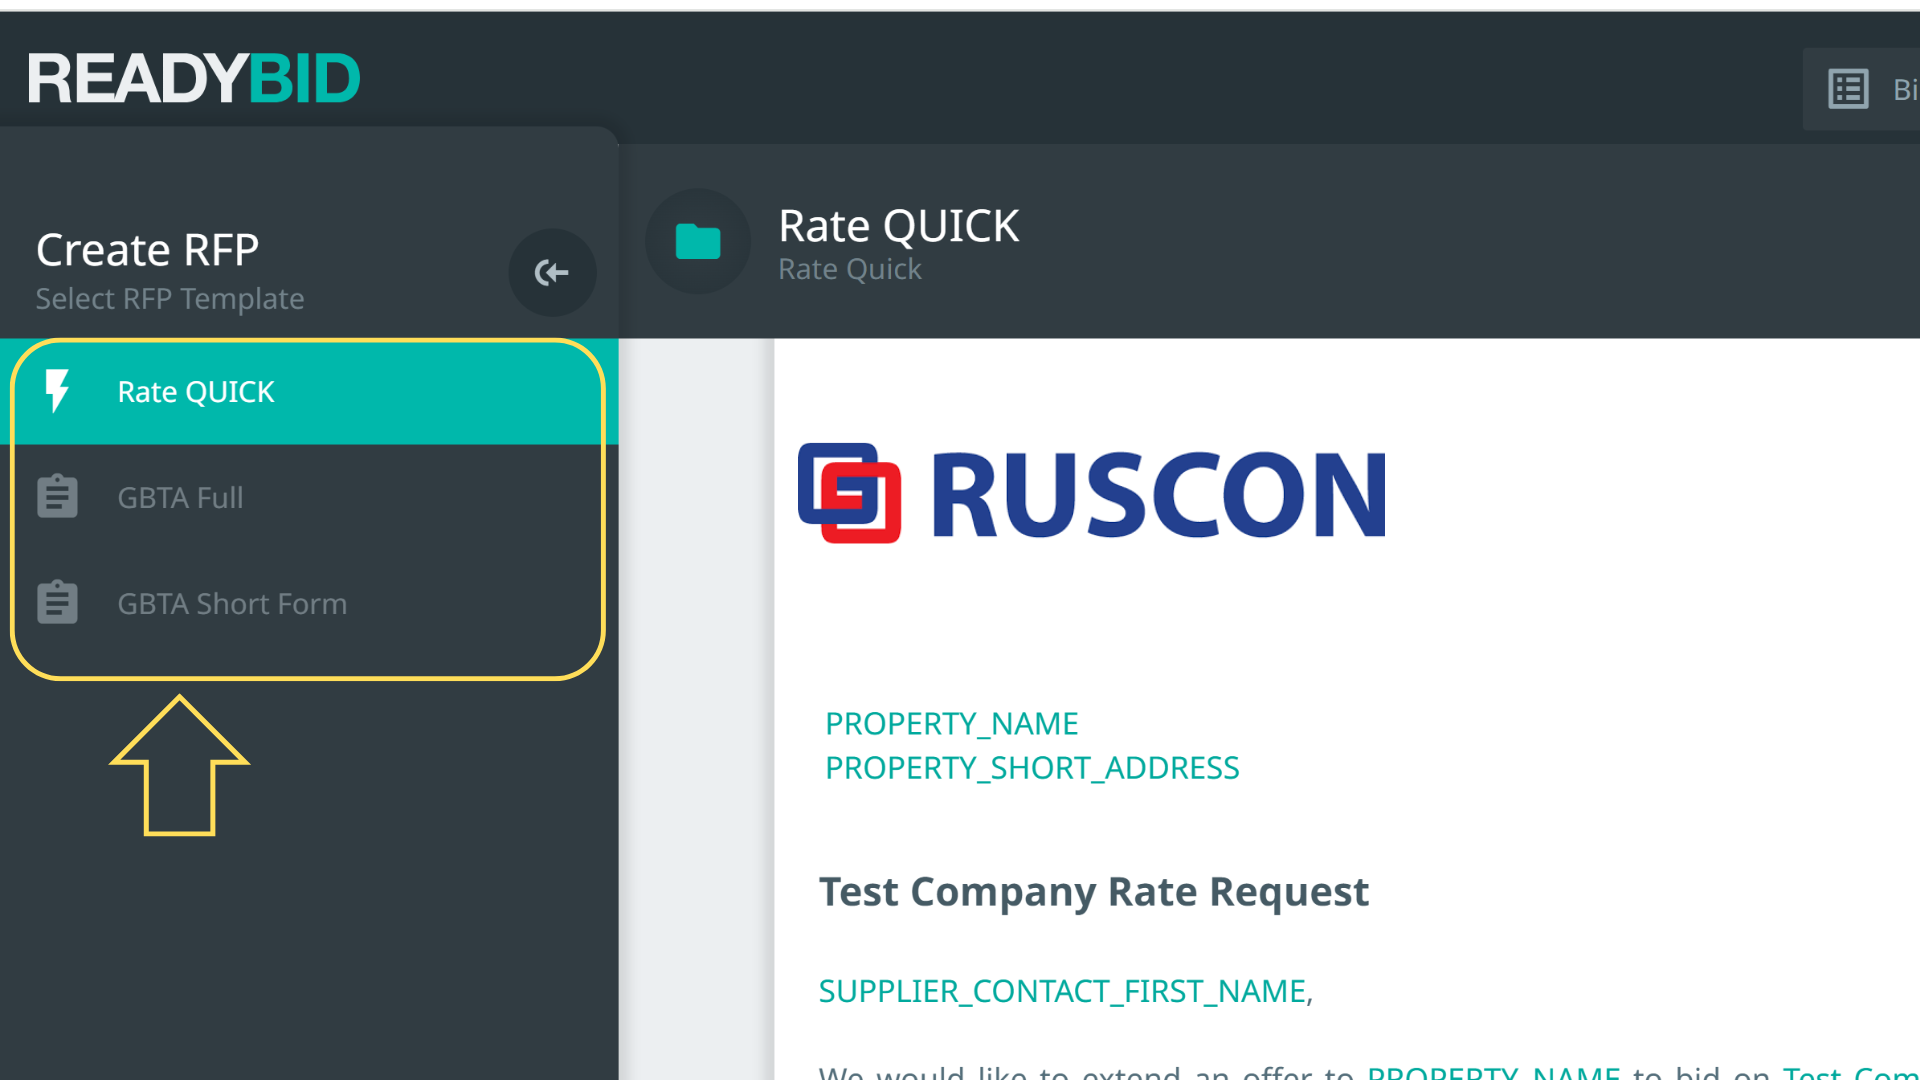The image size is (1920, 1080).
Task: Click the Test Company Rate Request heading
Action: click(1093, 891)
